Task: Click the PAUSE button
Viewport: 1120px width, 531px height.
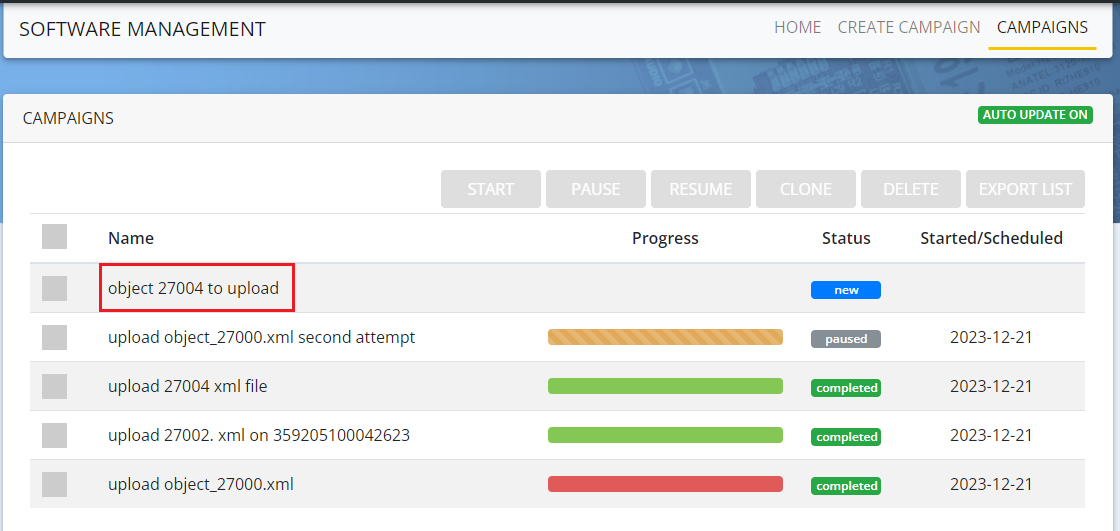Action: coord(596,189)
